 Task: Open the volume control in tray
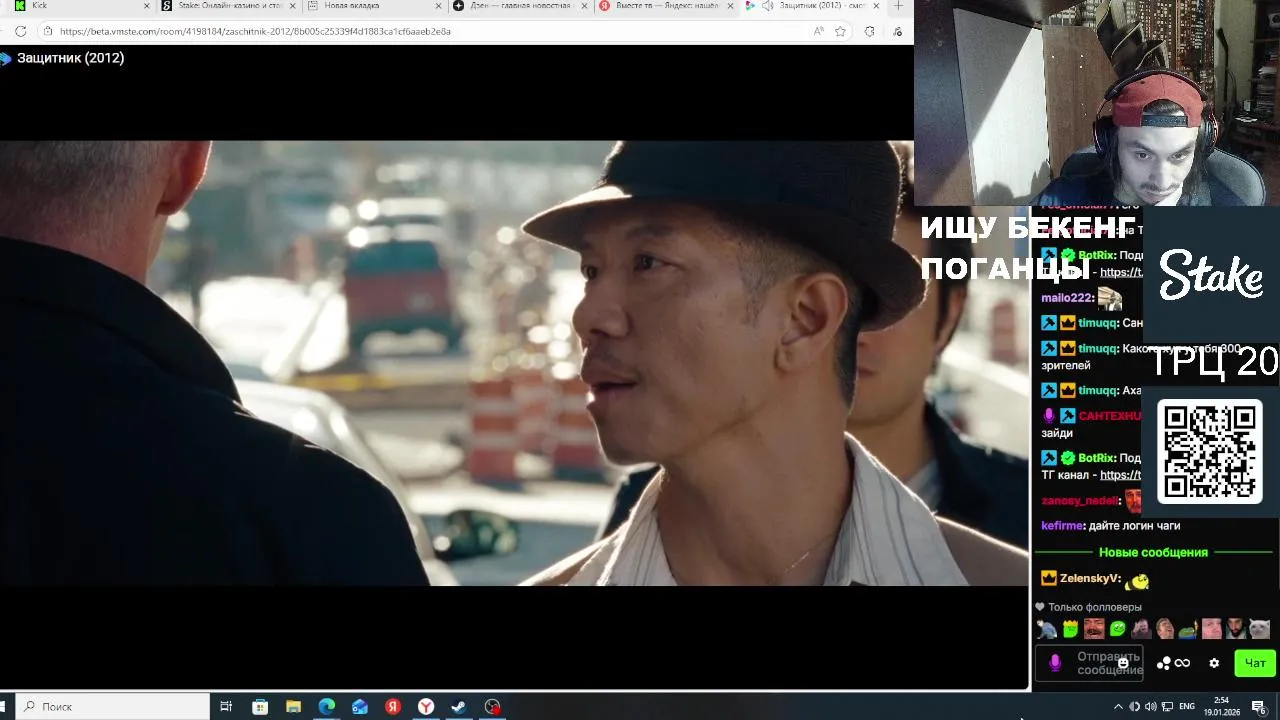click(x=1151, y=706)
